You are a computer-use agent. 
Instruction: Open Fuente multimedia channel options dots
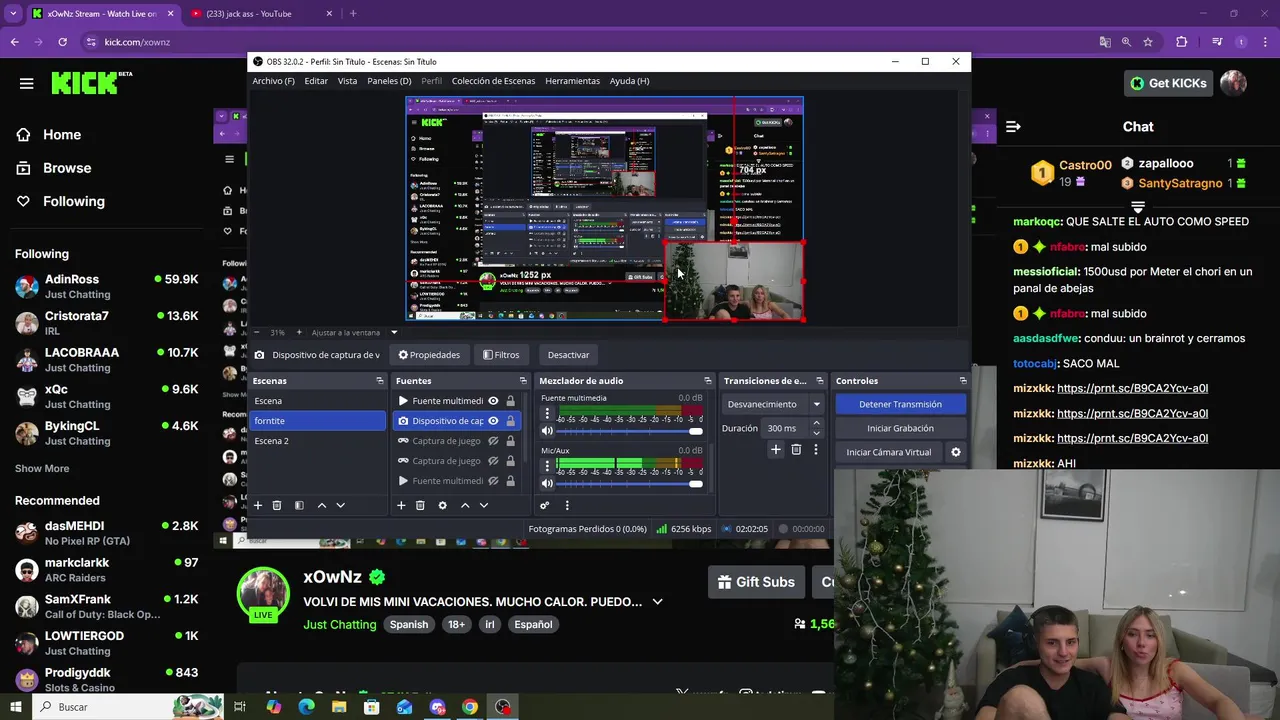click(x=547, y=414)
